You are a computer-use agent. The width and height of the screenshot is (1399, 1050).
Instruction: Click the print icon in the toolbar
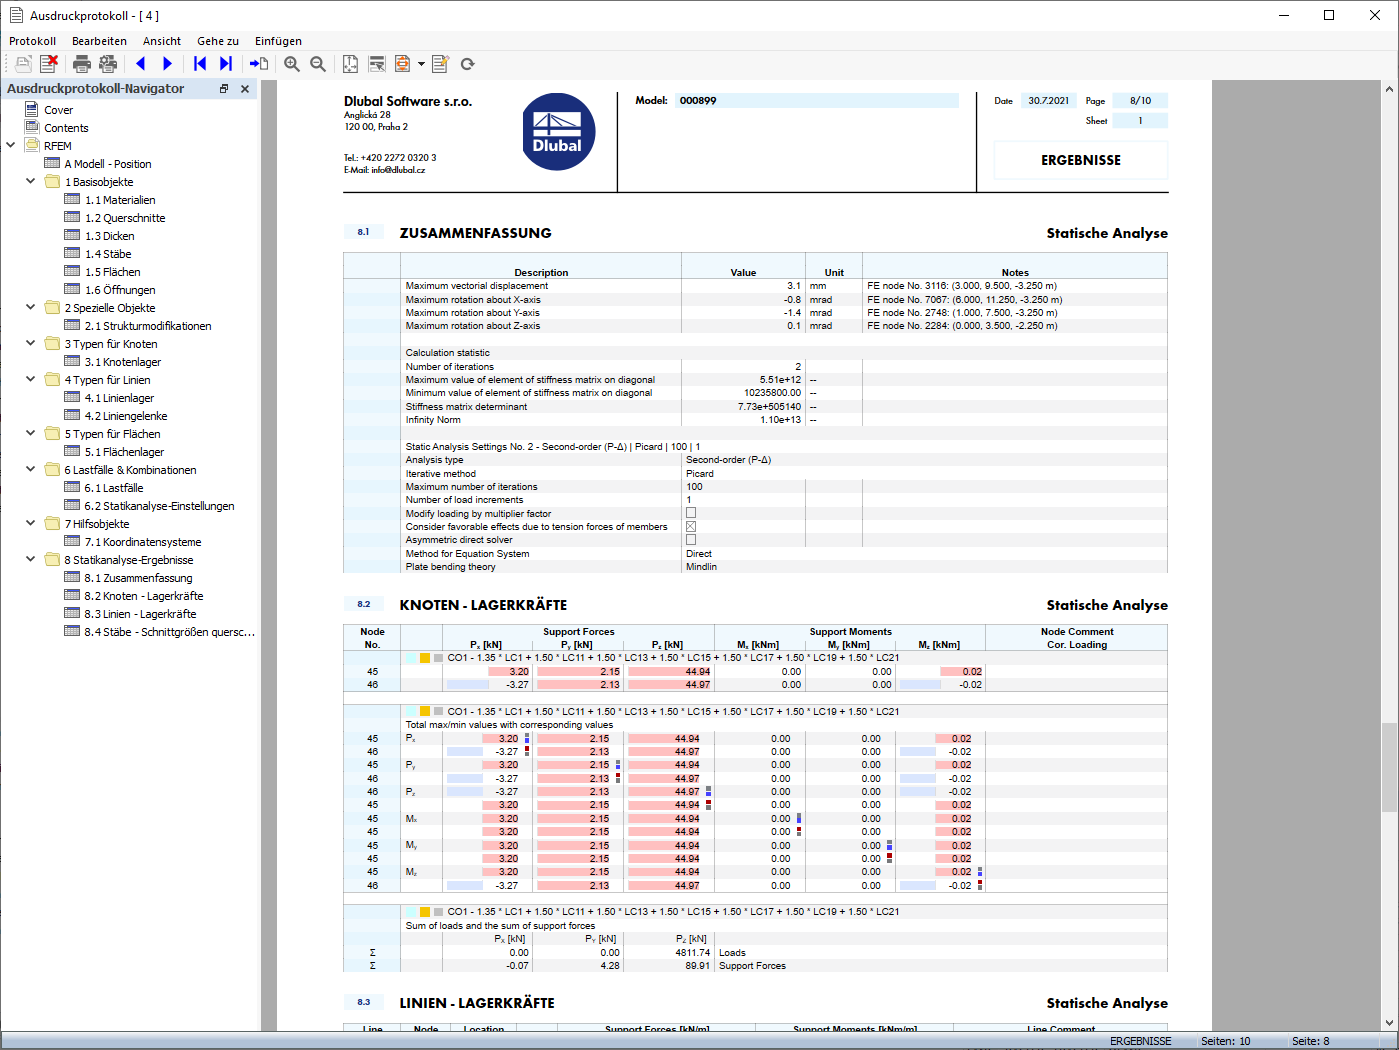coord(82,64)
